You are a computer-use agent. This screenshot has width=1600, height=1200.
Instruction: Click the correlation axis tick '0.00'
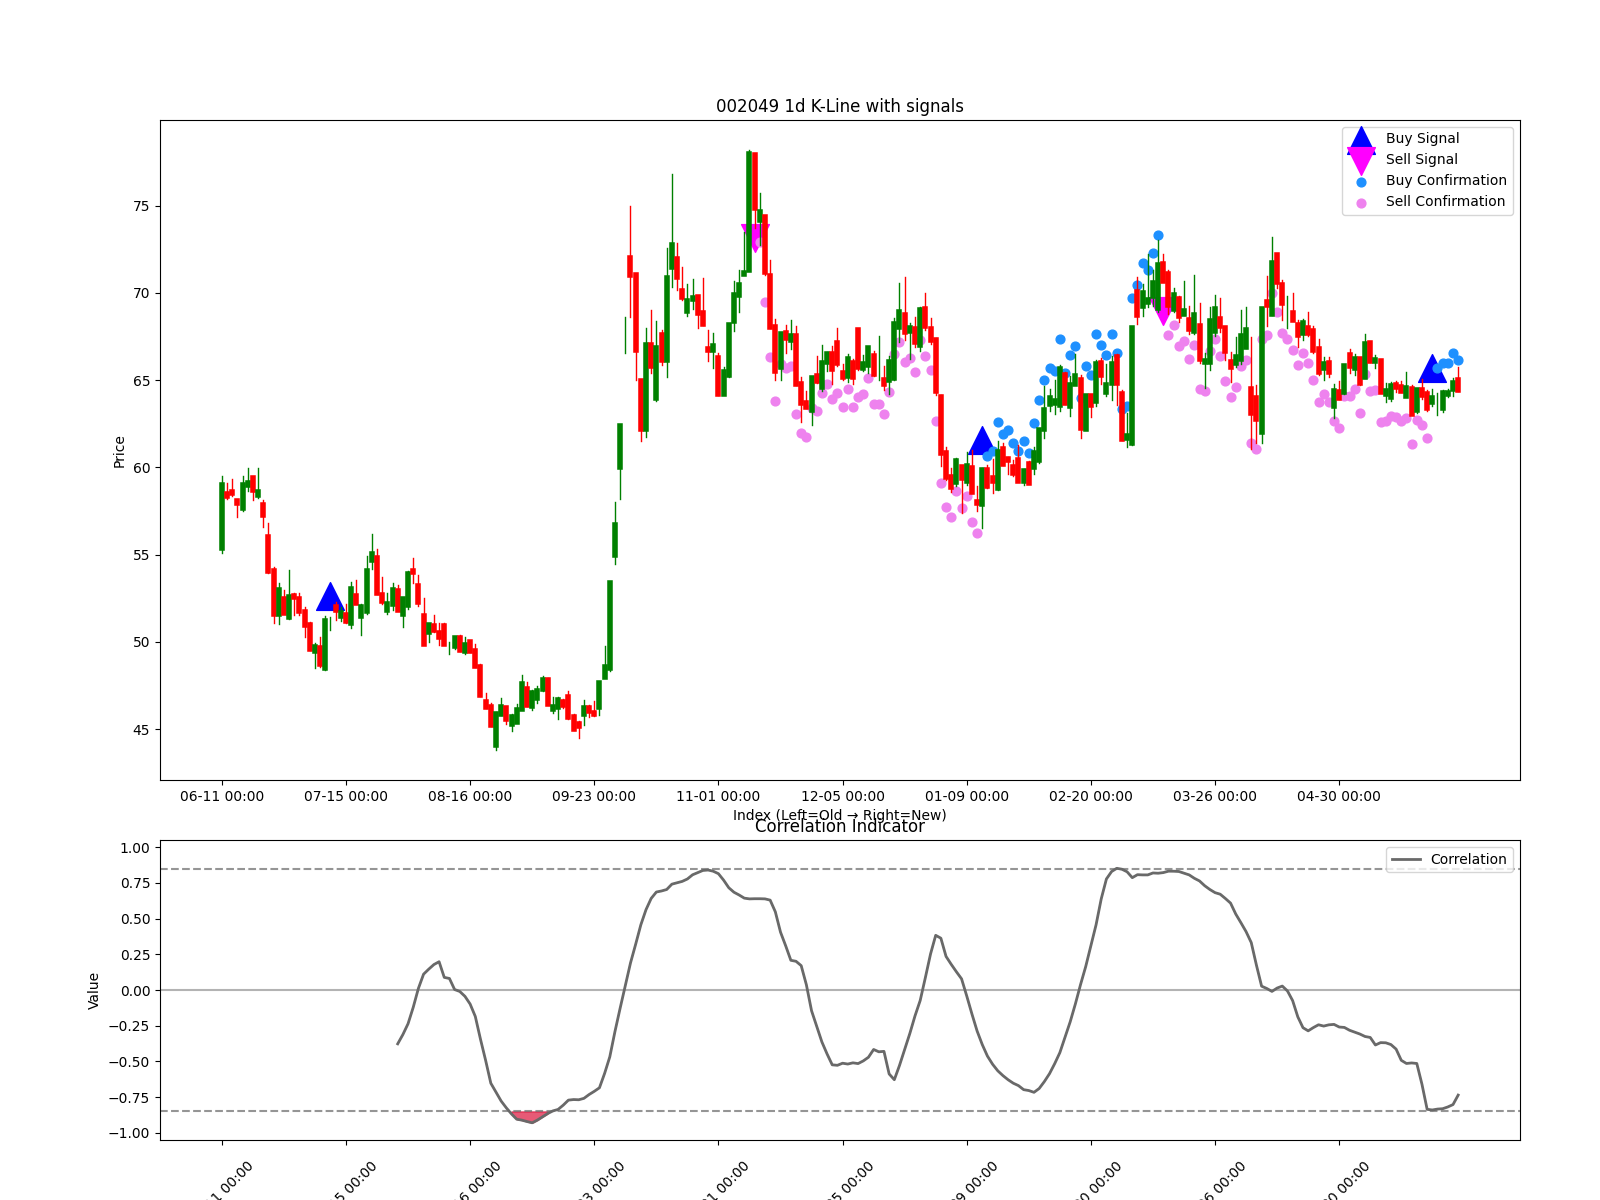point(135,991)
